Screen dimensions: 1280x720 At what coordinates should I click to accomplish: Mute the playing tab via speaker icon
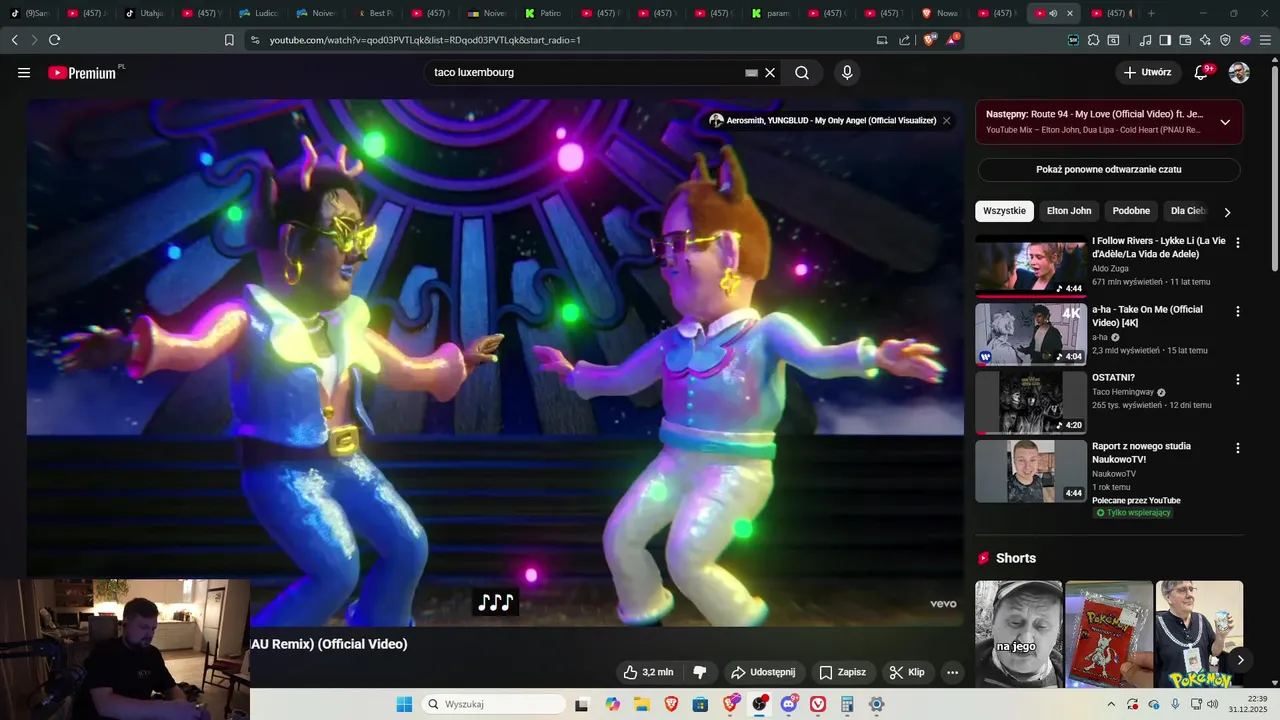point(1053,13)
